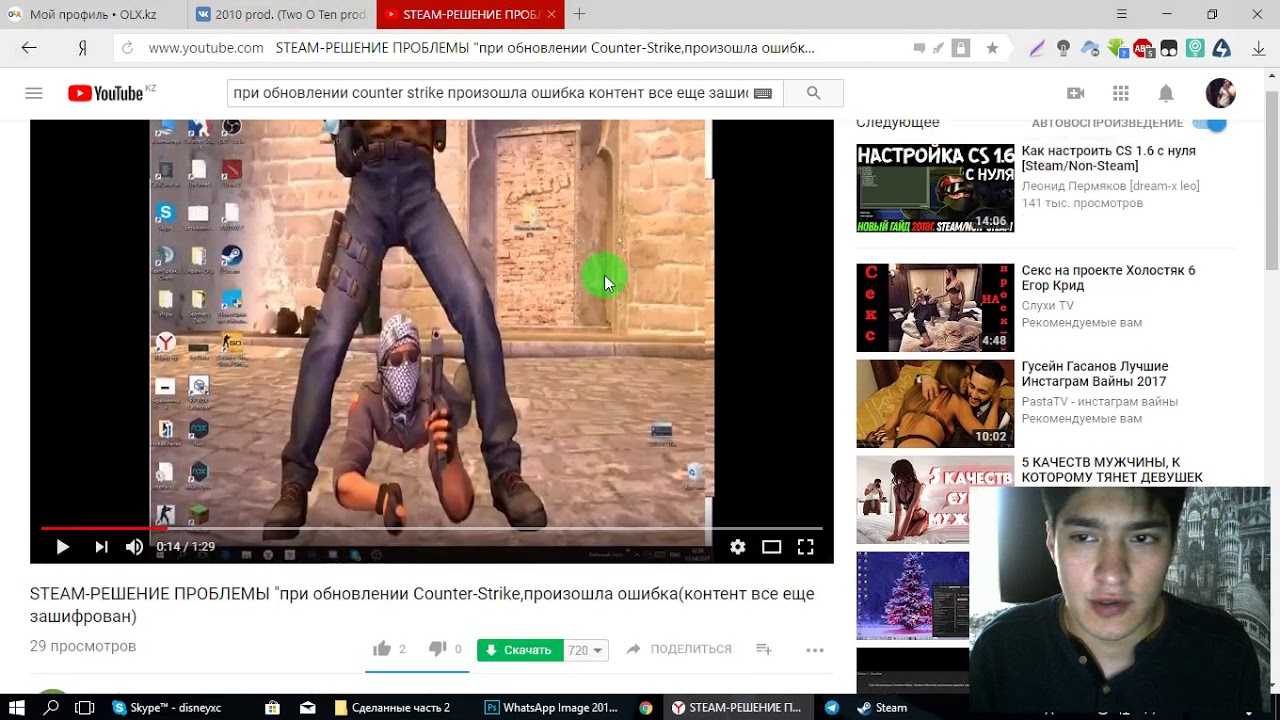Click the Yandex 'Я' home button

coord(83,48)
